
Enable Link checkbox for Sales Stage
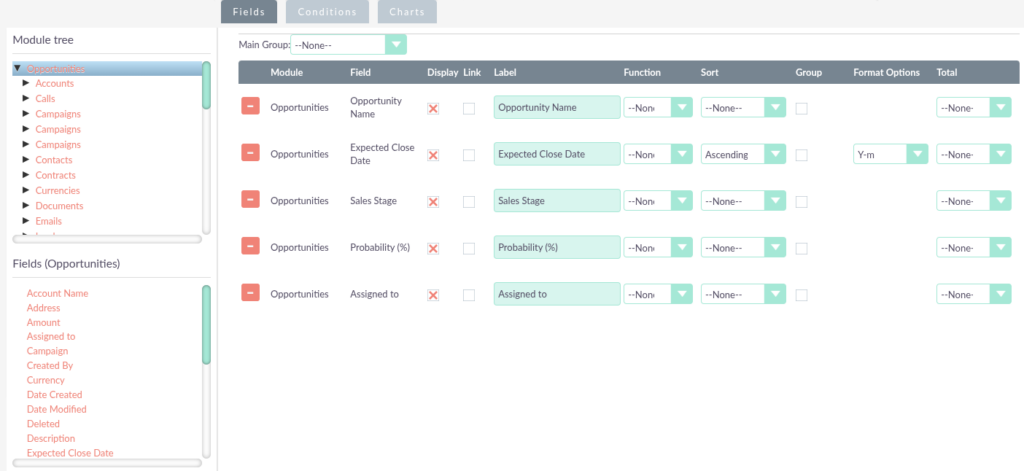469,202
